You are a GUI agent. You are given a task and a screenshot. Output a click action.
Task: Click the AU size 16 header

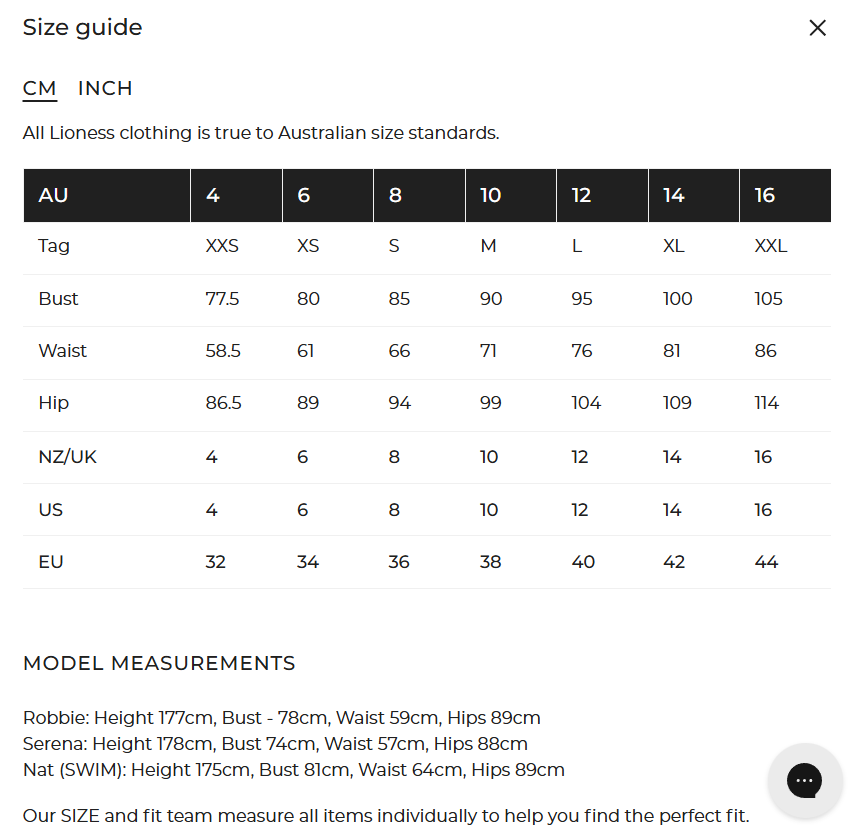765,195
